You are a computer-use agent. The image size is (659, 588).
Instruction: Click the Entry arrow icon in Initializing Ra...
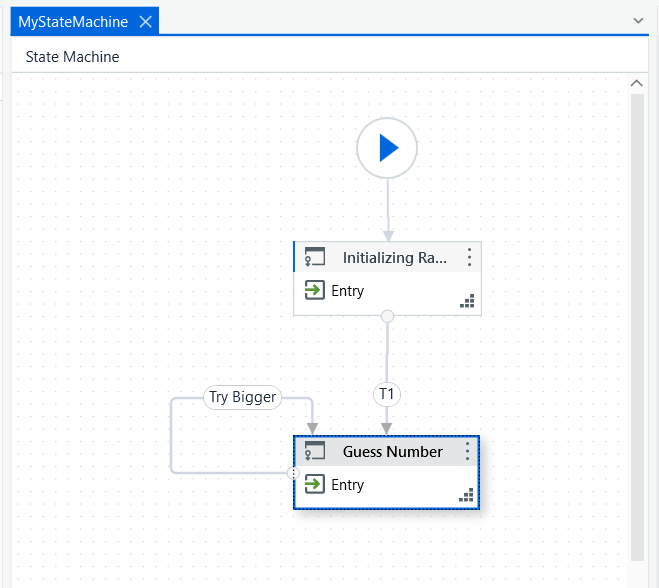[x=314, y=290]
